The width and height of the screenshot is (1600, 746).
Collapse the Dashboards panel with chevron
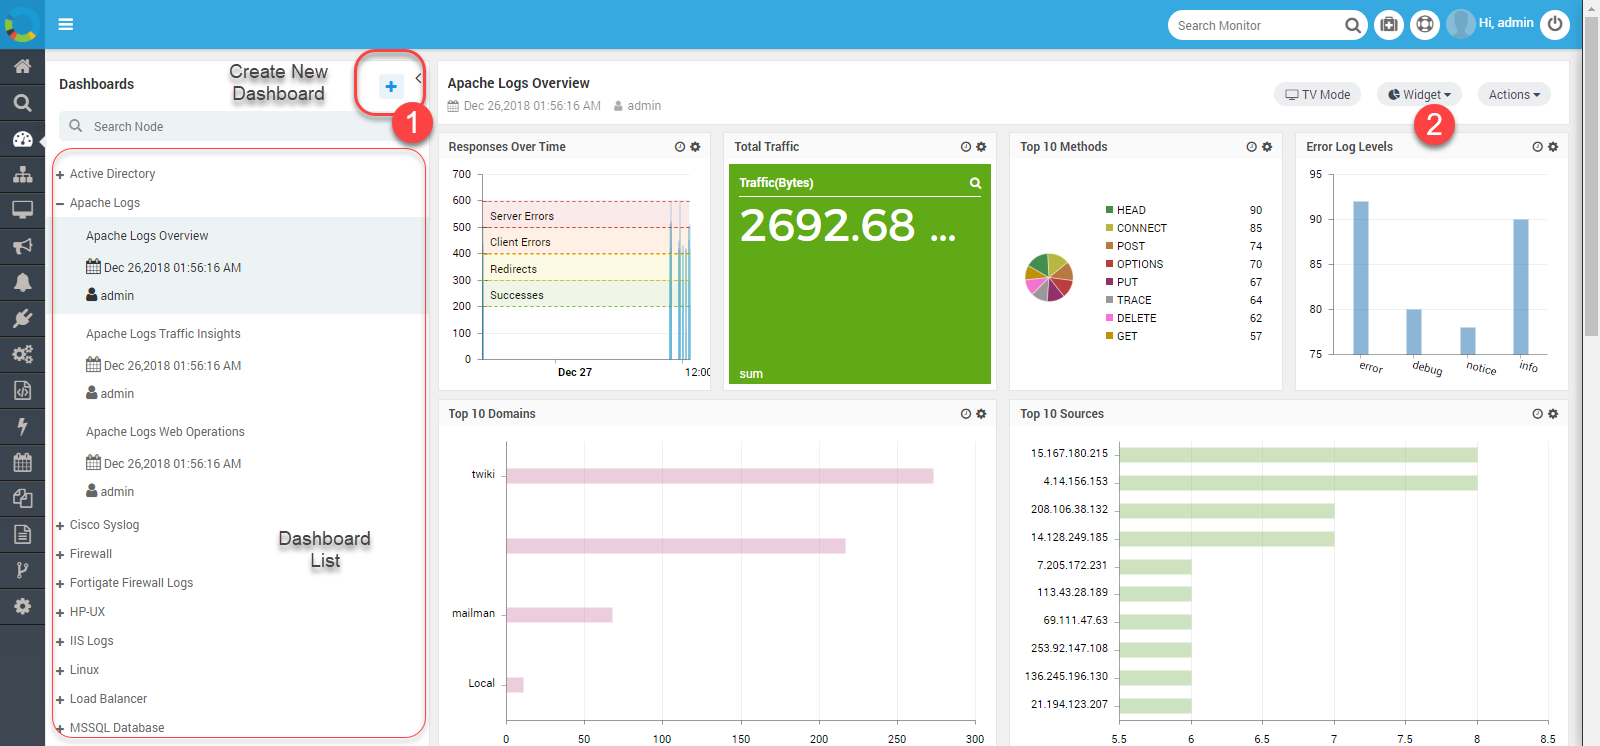(x=418, y=78)
